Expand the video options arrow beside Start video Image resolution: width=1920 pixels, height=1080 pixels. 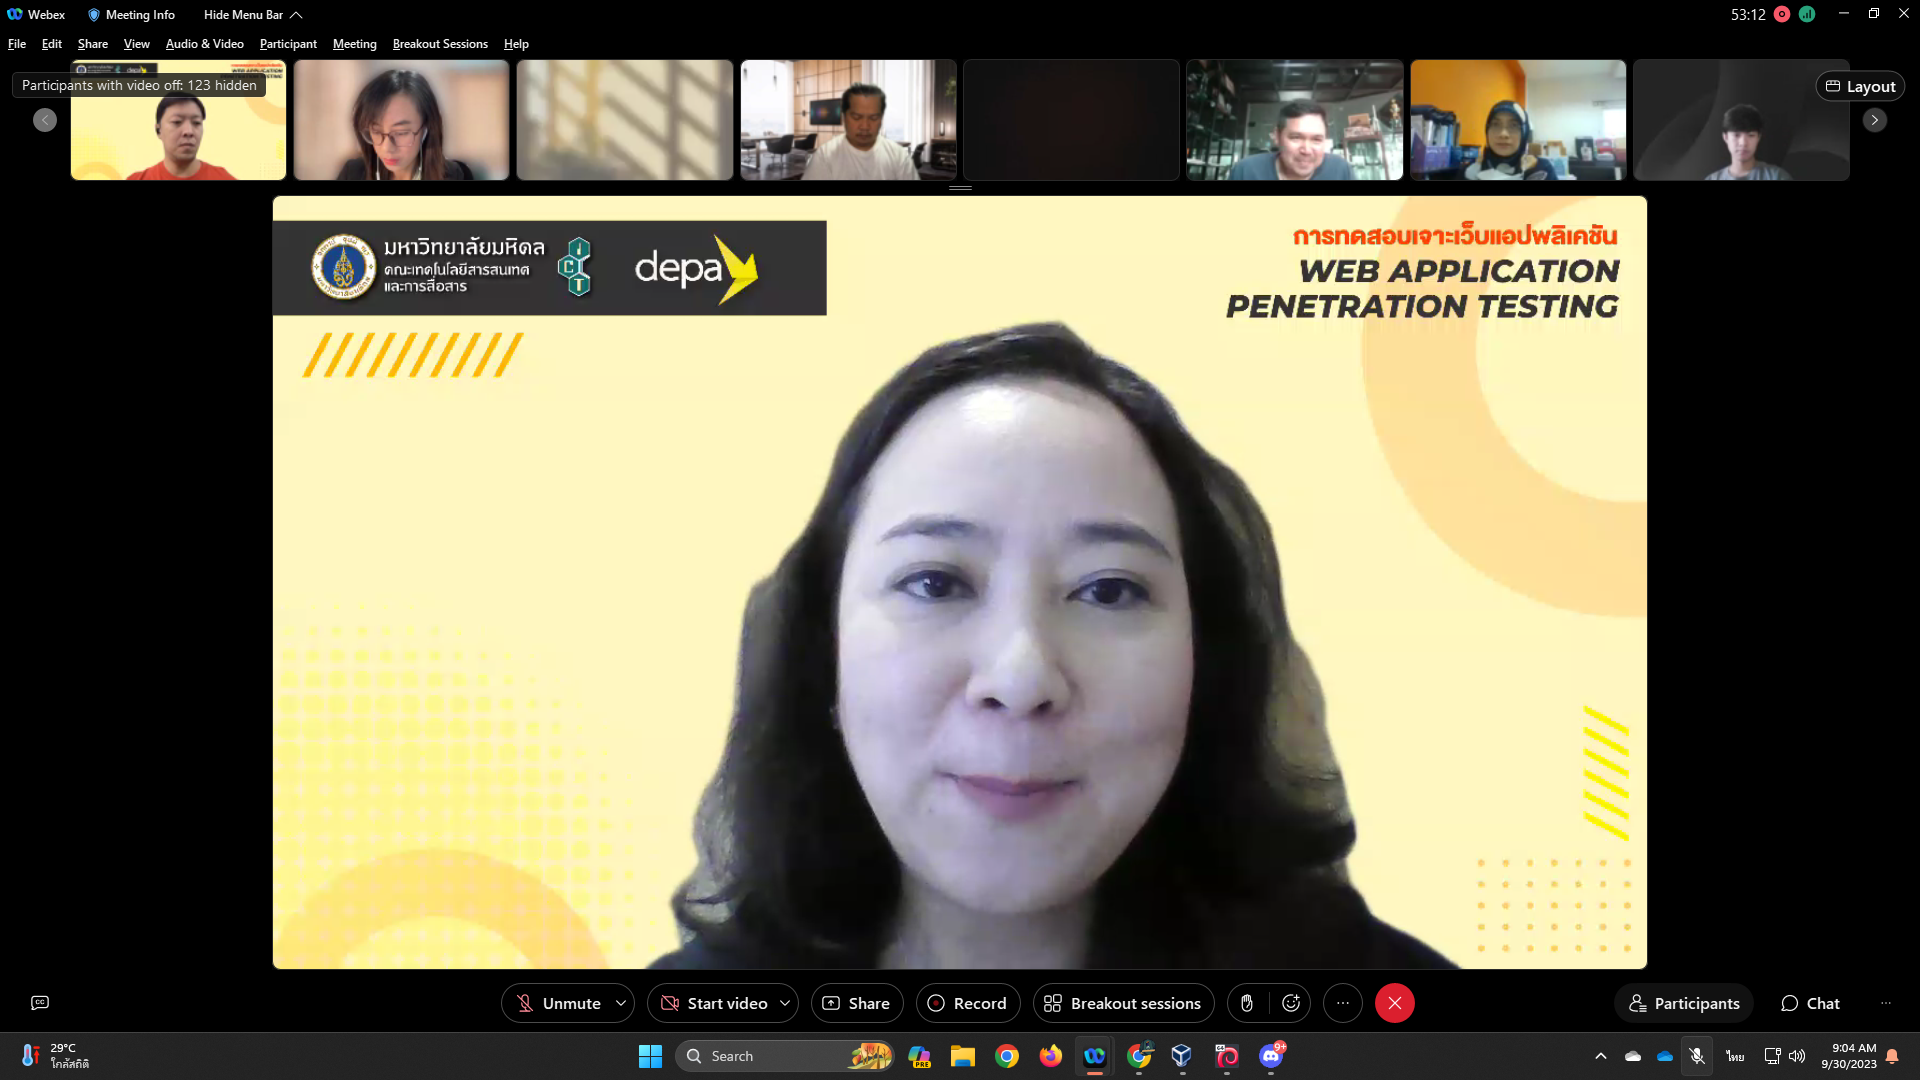pyautogui.click(x=785, y=1003)
